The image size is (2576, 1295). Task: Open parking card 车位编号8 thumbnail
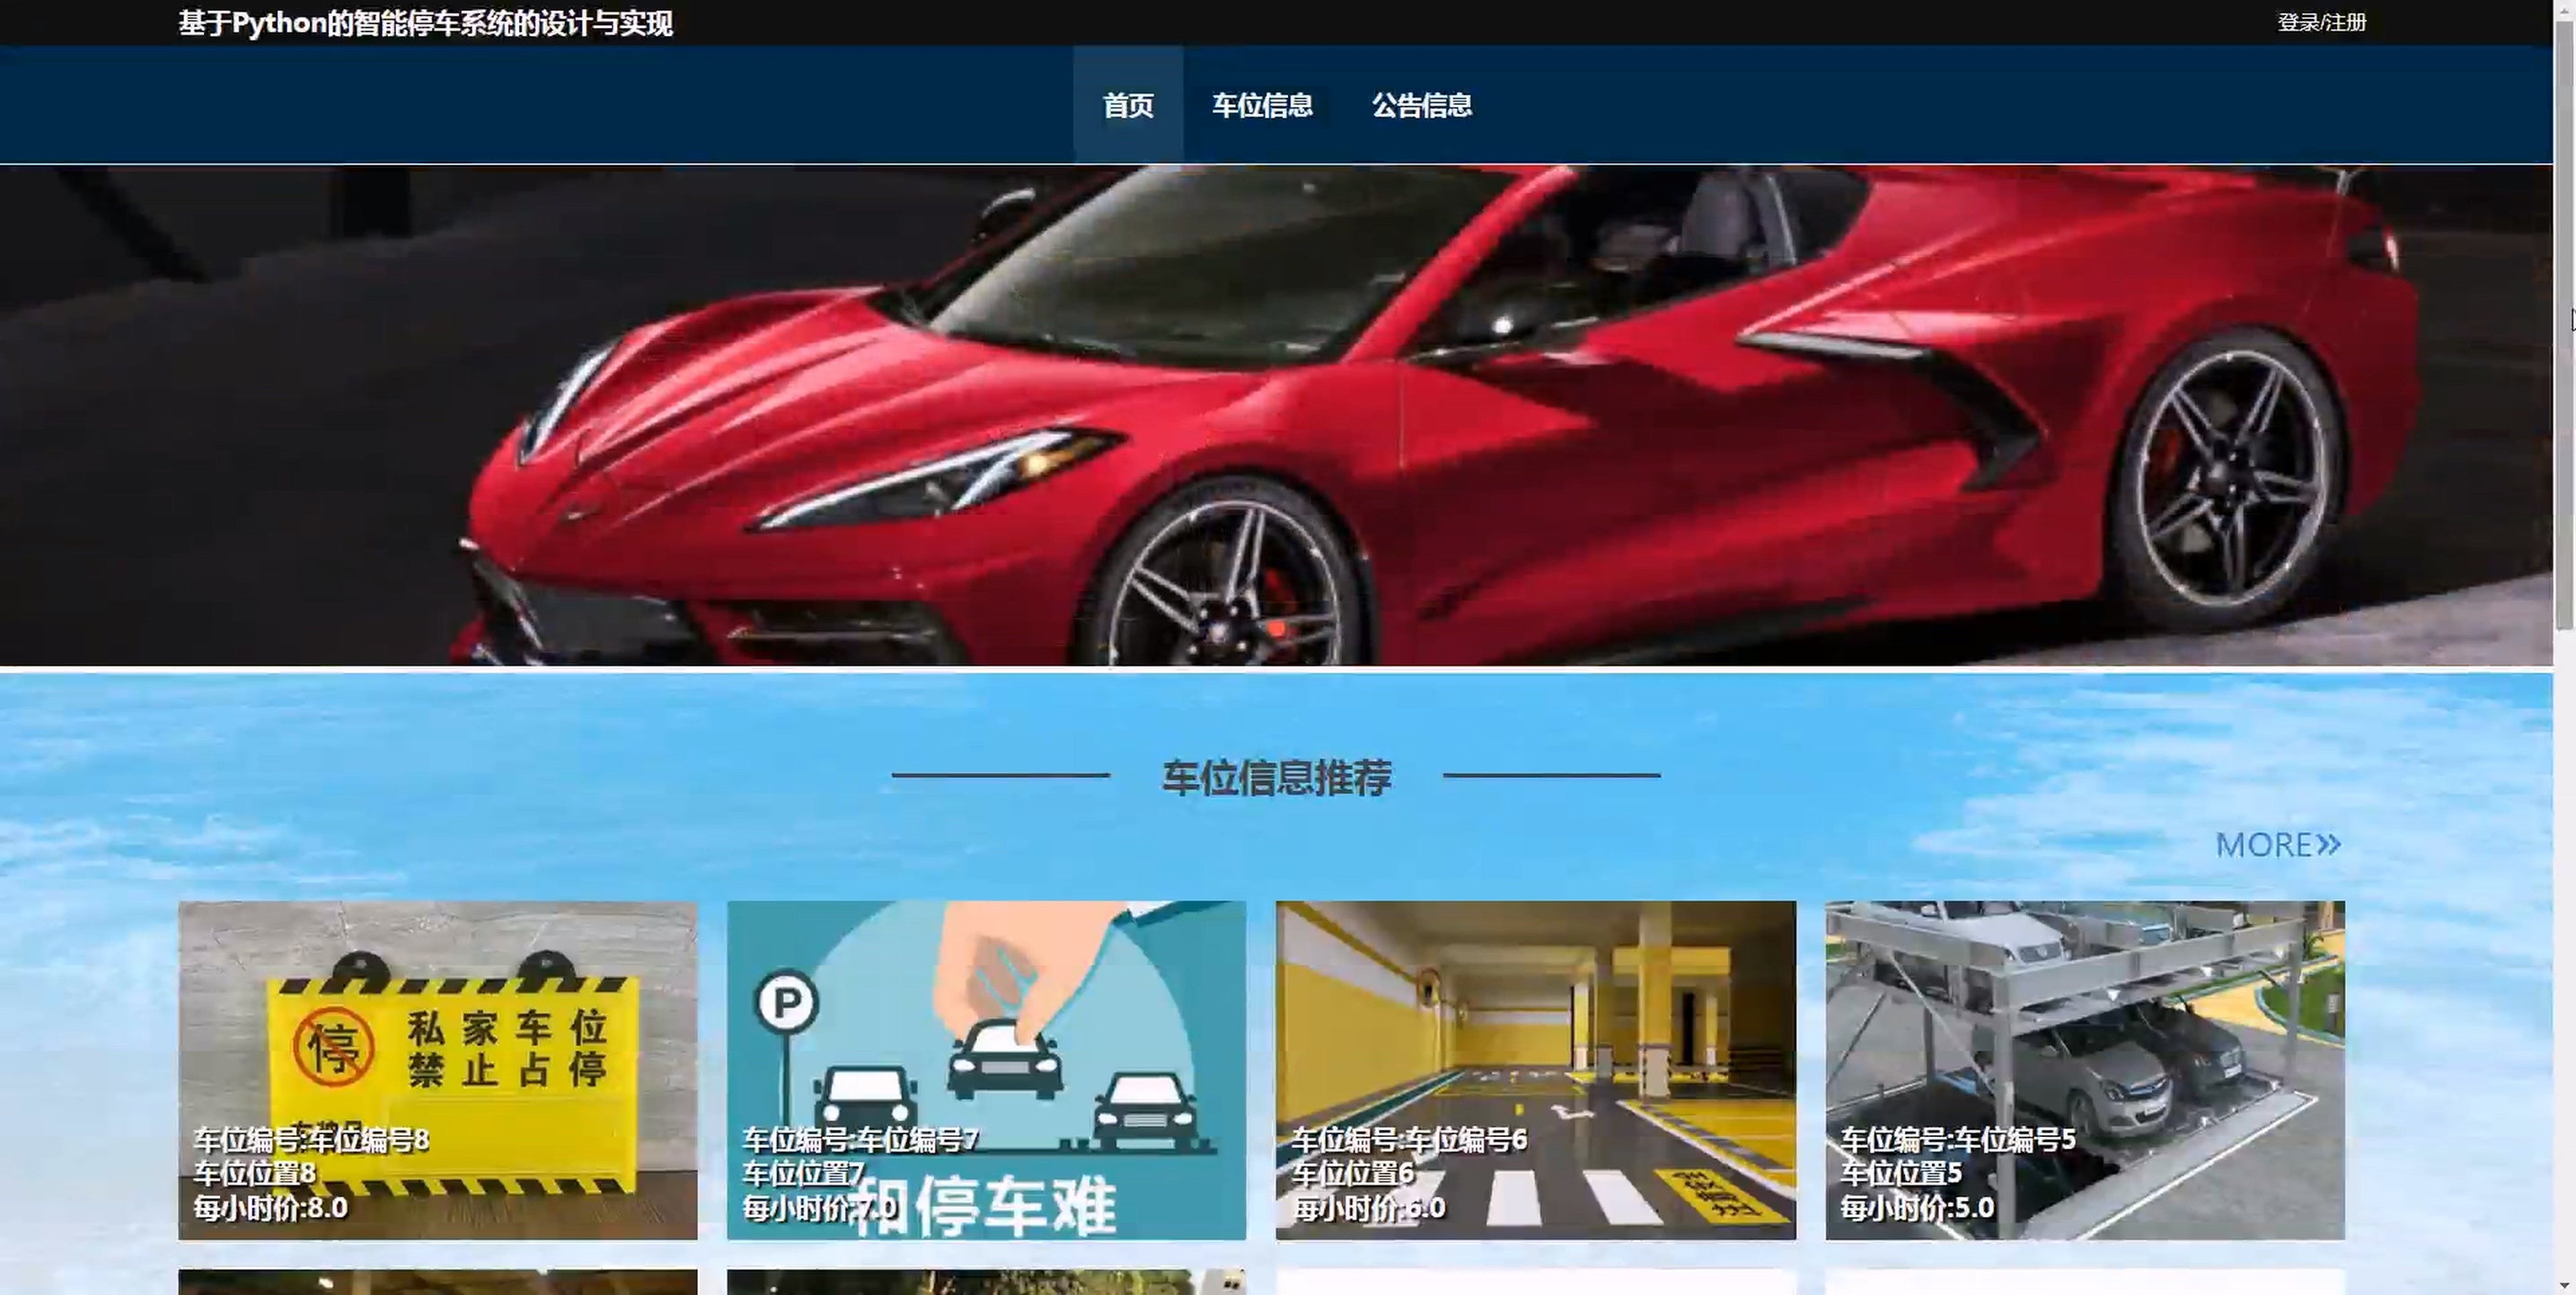pos(438,1070)
